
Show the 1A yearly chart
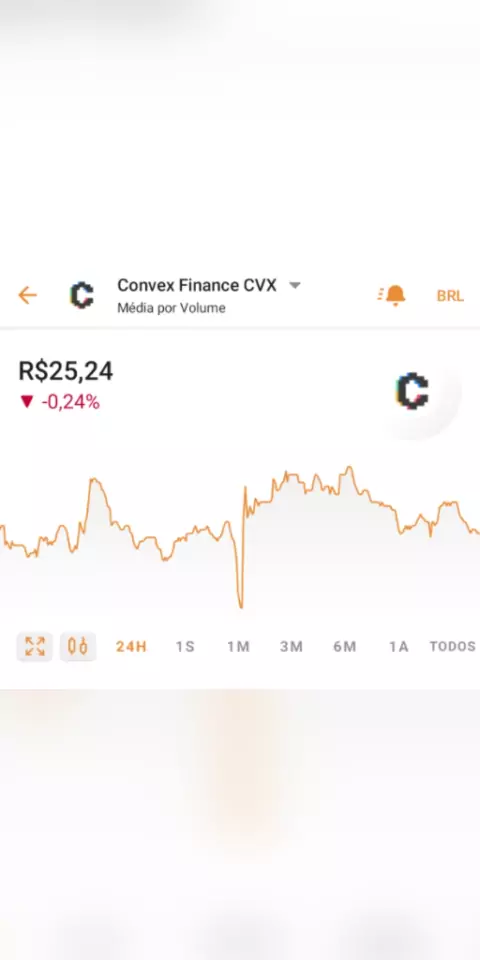point(399,647)
